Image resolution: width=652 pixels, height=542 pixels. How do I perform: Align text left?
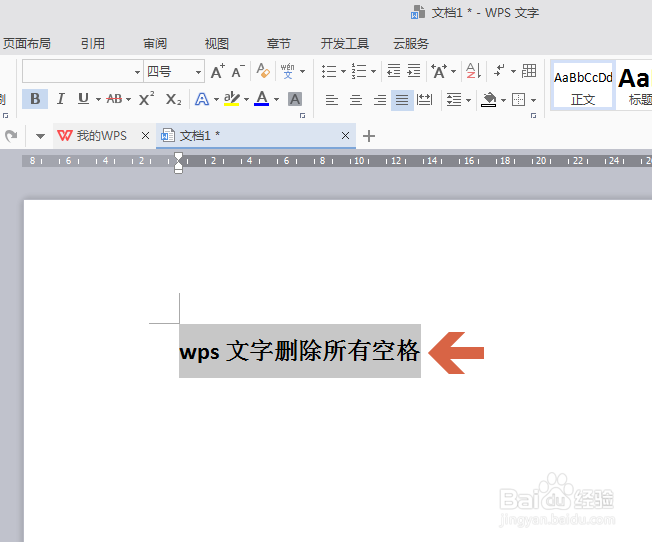pyautogui.click(x=332, y=100)
